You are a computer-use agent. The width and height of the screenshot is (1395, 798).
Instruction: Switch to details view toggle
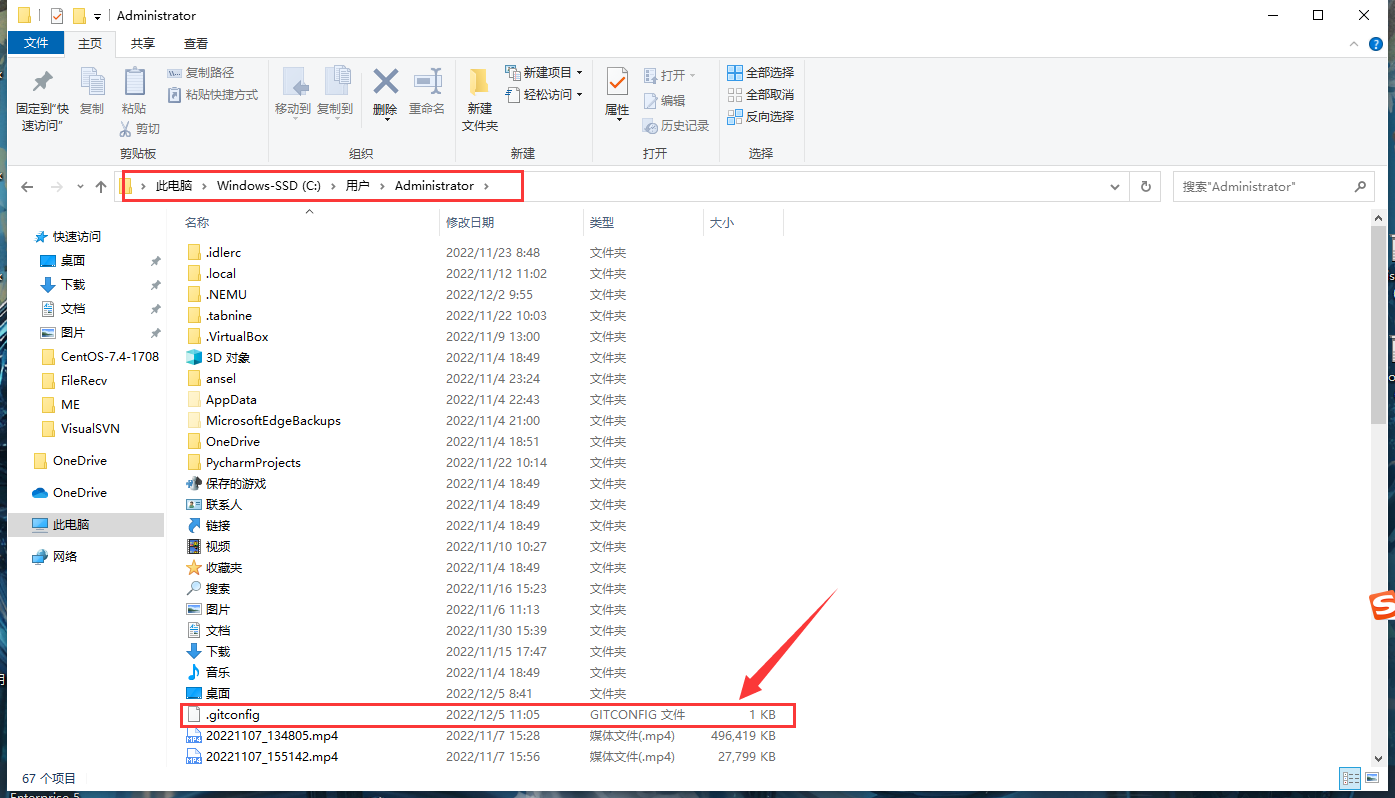(1350, 778)
